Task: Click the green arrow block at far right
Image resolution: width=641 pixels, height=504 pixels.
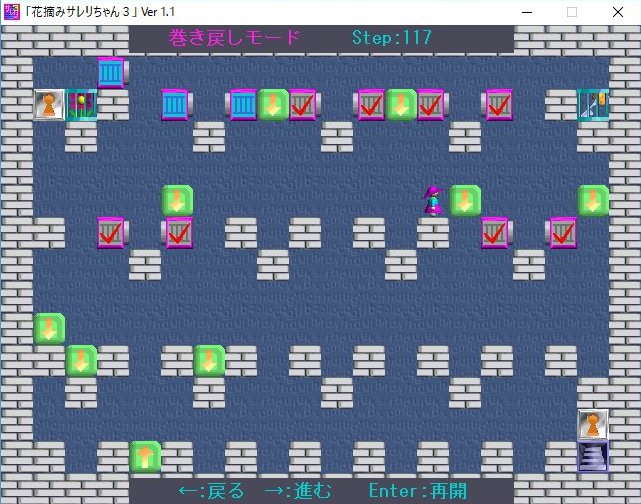Action: 593,200
